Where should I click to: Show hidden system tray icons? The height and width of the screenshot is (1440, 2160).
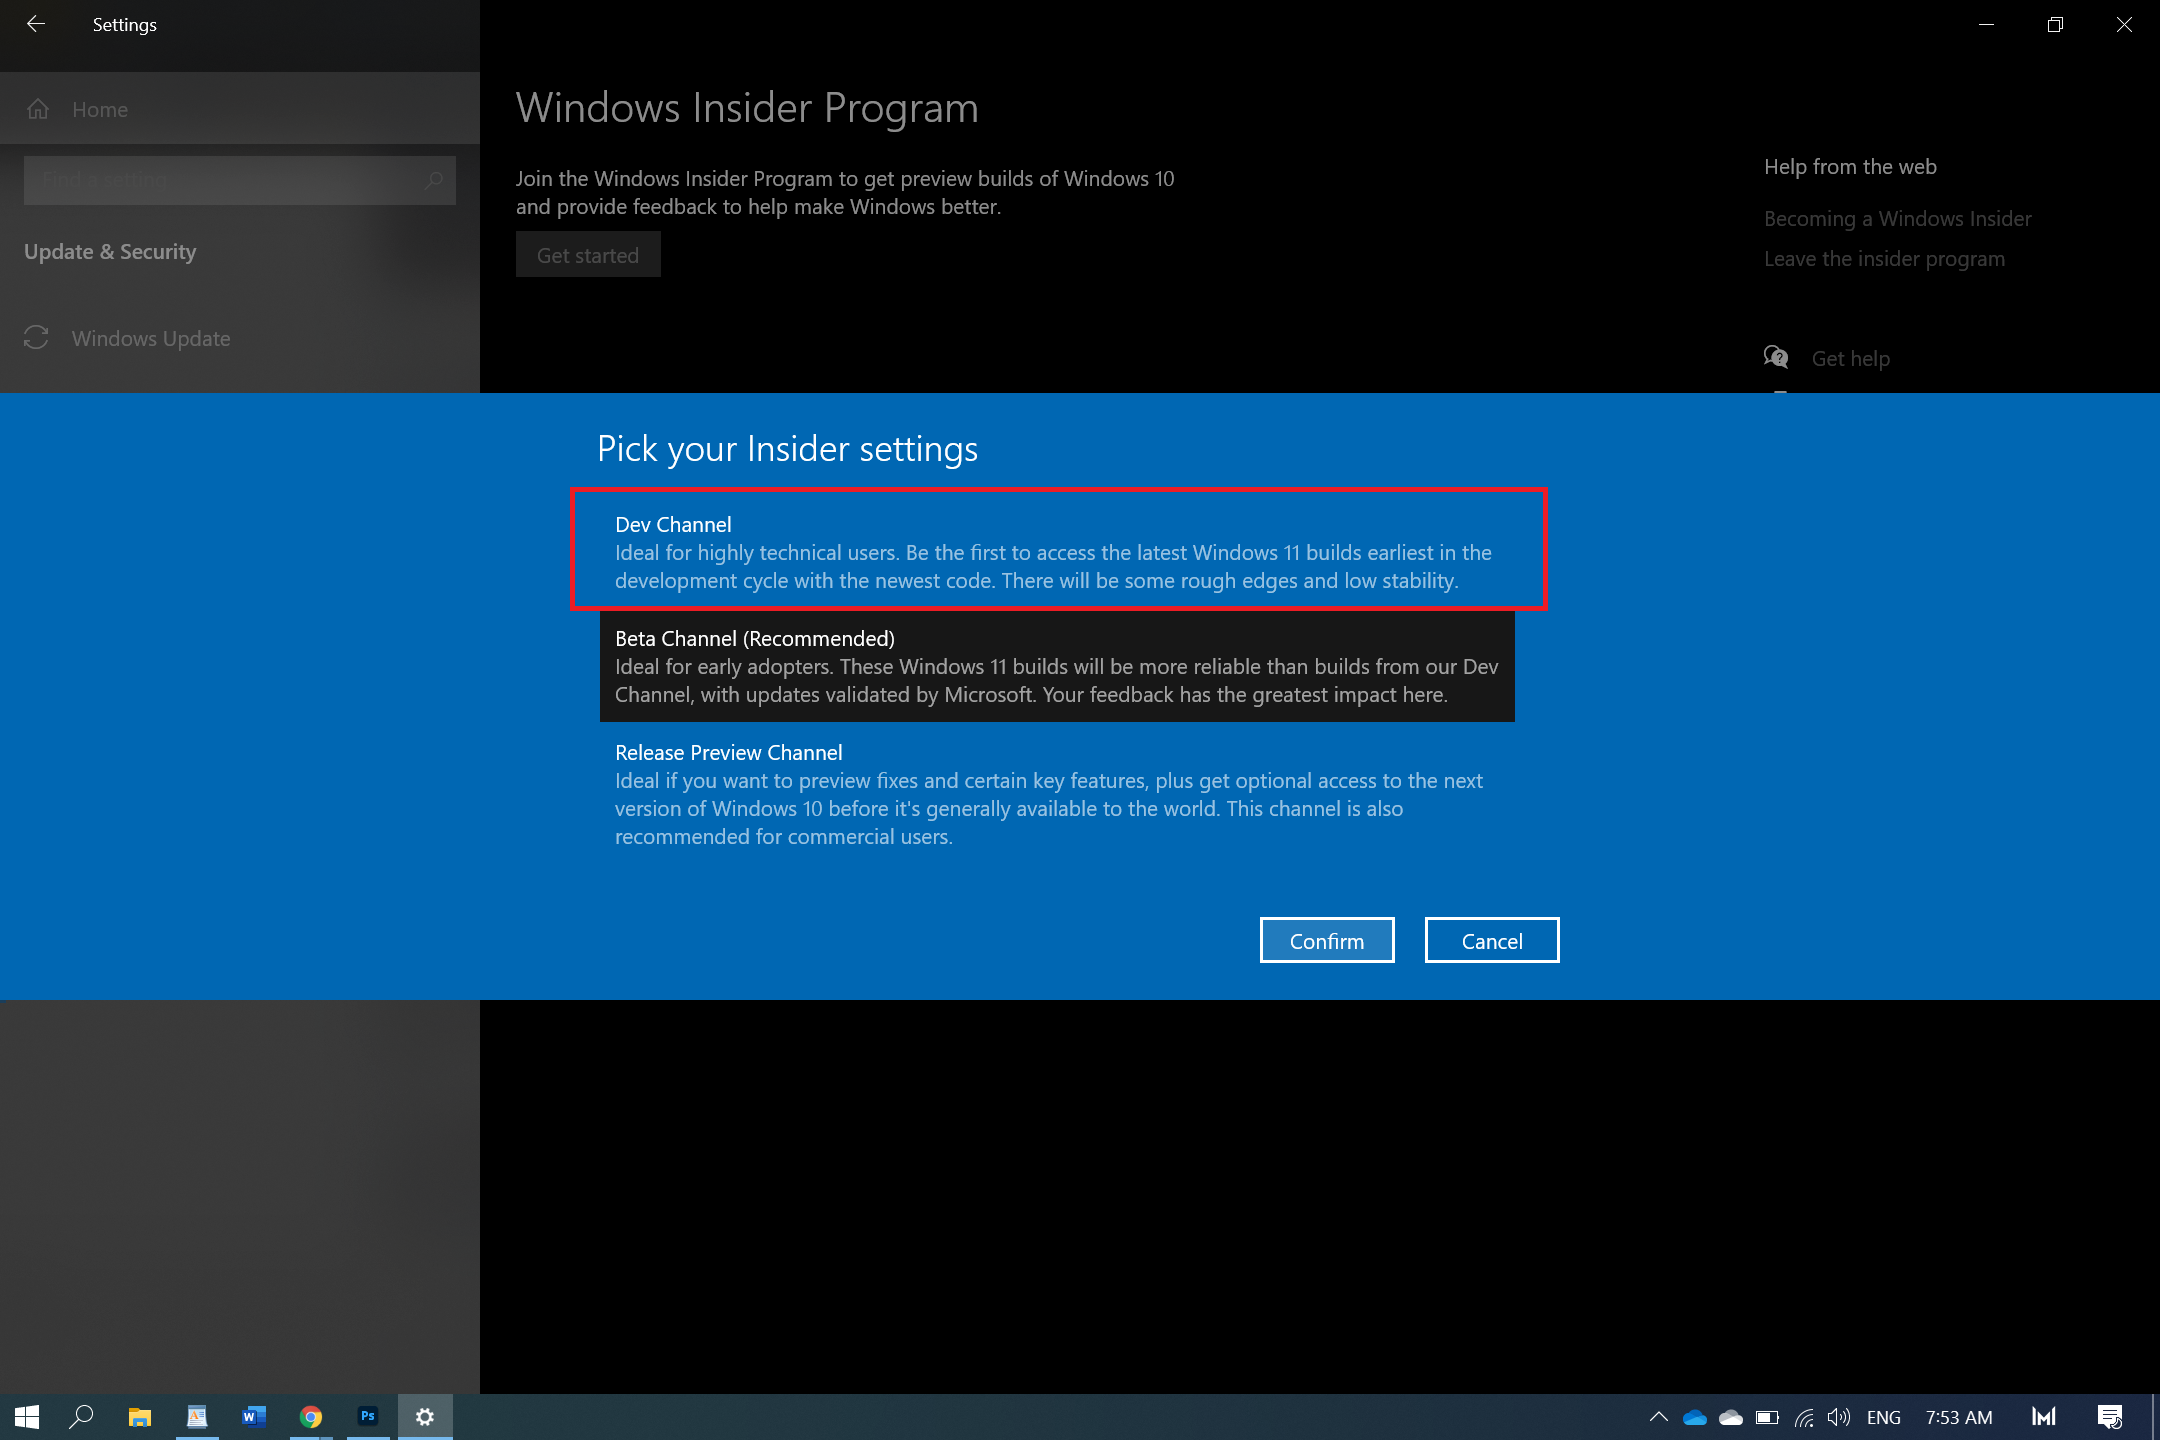coord(1659,1416)
